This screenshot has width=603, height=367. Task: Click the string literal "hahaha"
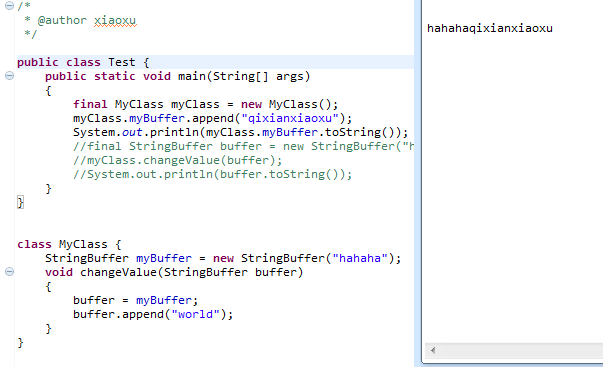coord(360,258)
